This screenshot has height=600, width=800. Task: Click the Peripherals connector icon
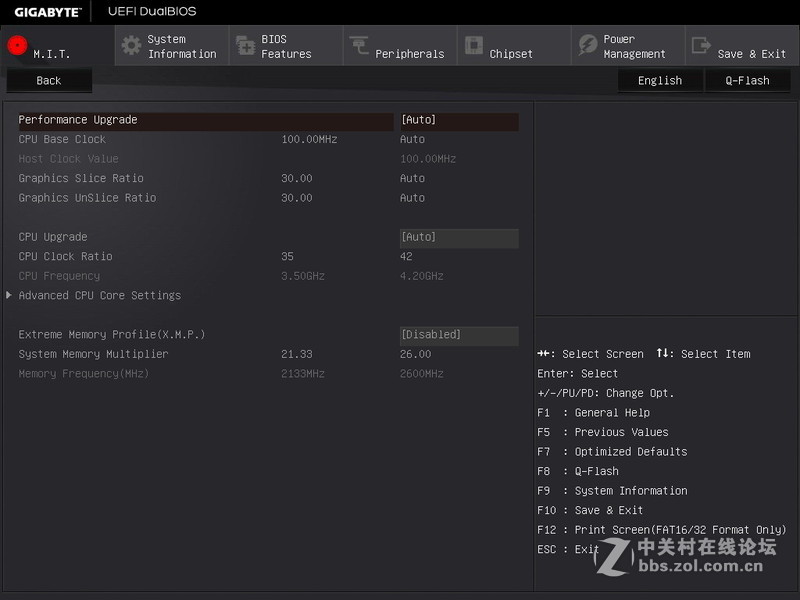(358, 45)
